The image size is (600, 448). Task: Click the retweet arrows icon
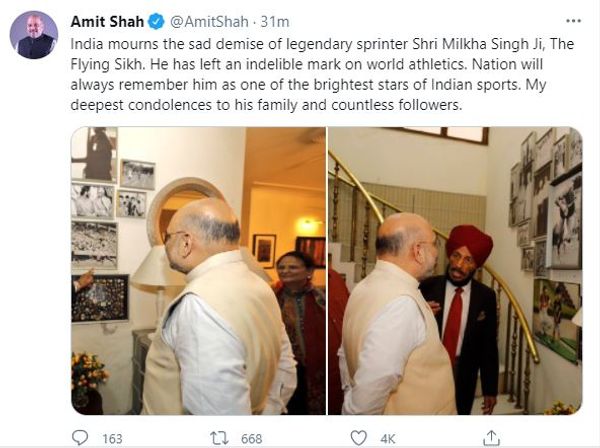point(219,438)
